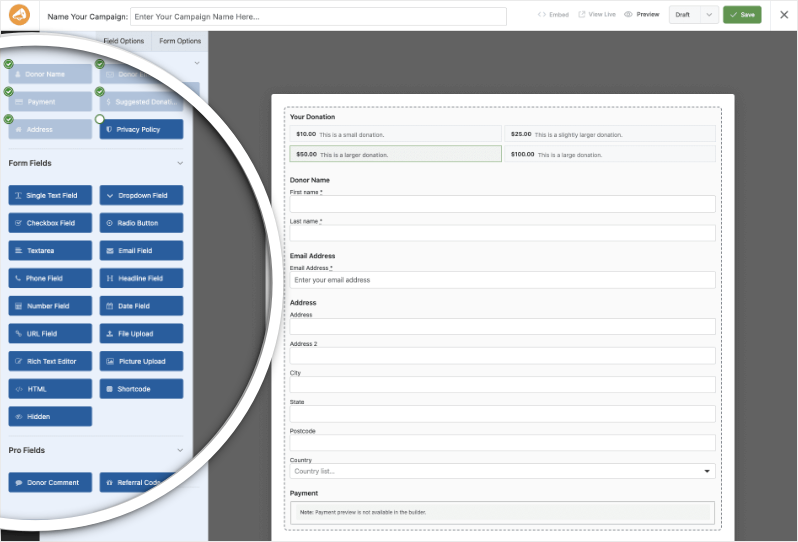
Task: Click the View Live link
Action: [x=597, y=15]
